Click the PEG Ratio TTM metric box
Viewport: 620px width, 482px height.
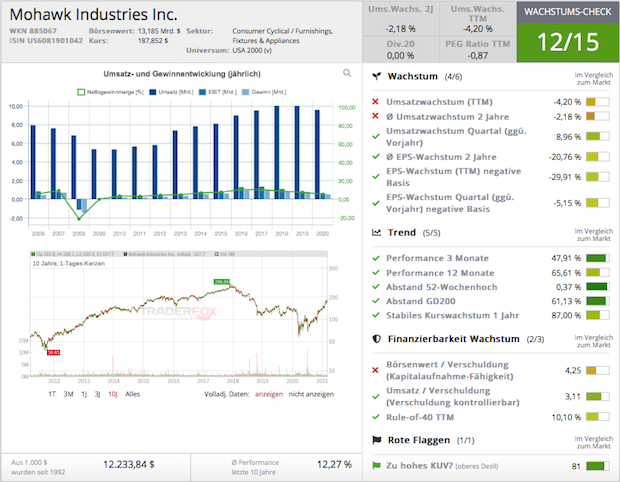478,49
